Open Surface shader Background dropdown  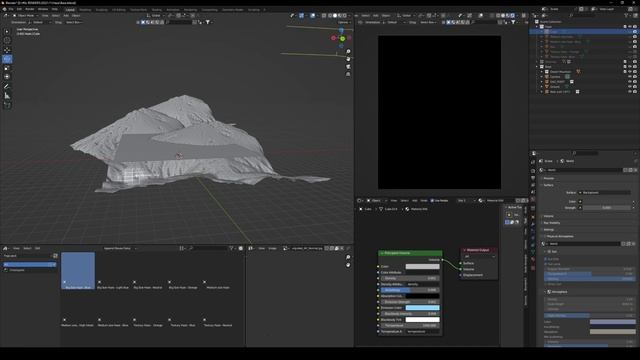pos(604,192)
